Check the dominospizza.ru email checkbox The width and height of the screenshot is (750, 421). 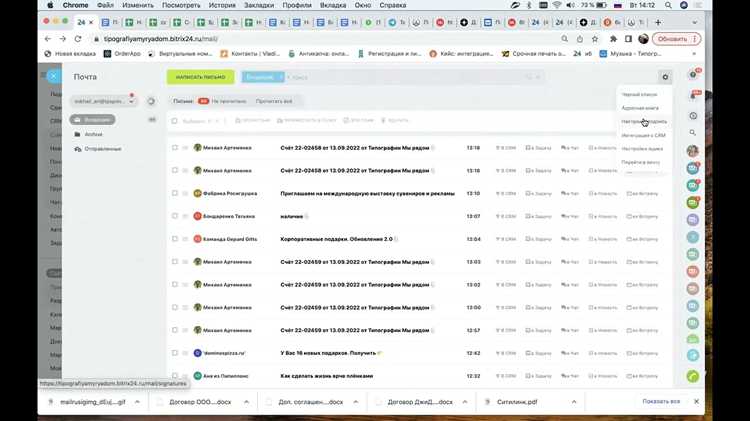click(175, 353)
